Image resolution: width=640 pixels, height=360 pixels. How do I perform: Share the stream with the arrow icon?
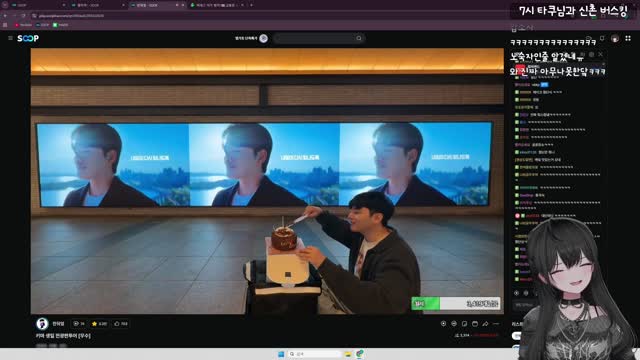pos(485,324)
